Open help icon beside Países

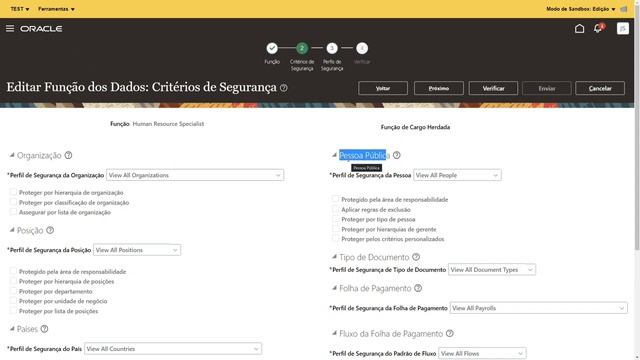[44, 329]
